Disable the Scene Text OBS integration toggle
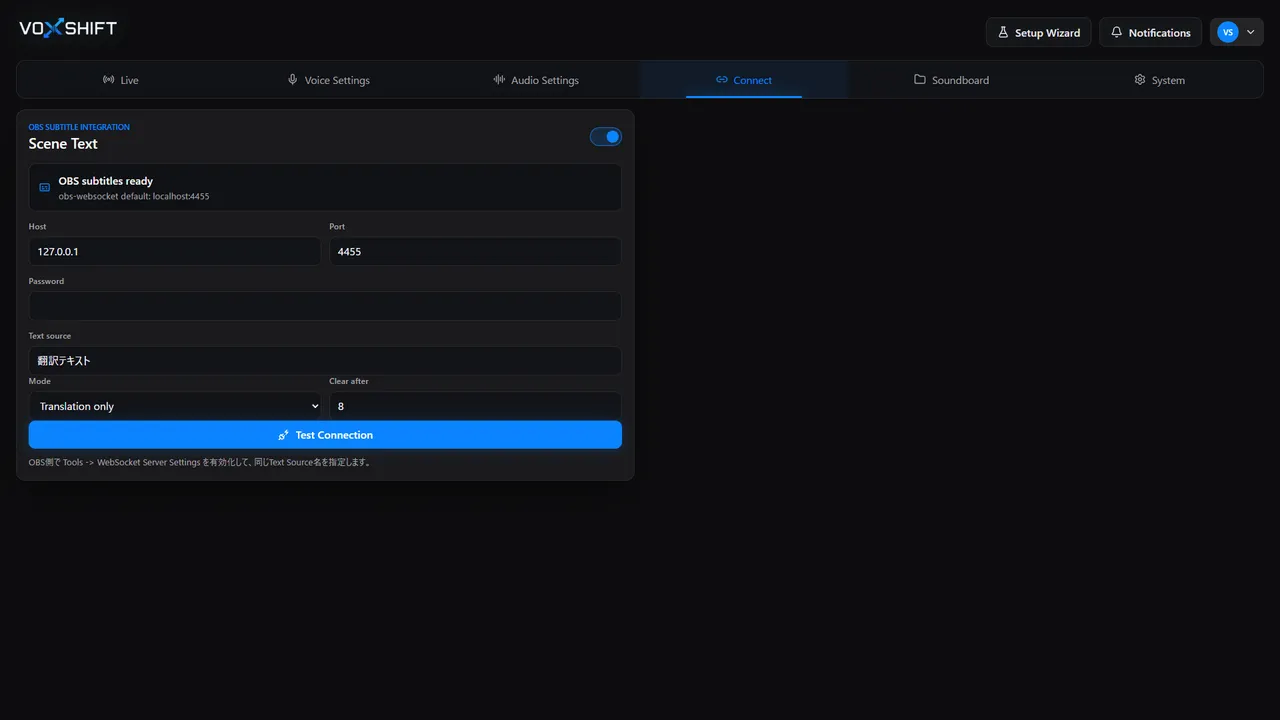Viewport: 1280px width, 720px height. tap(605, 136)
